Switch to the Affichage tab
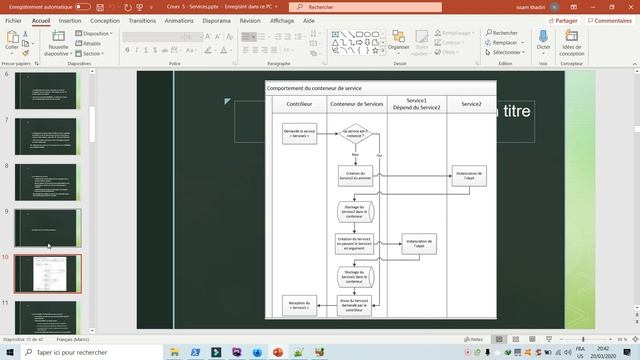The image size is (640, 360). 282,20
